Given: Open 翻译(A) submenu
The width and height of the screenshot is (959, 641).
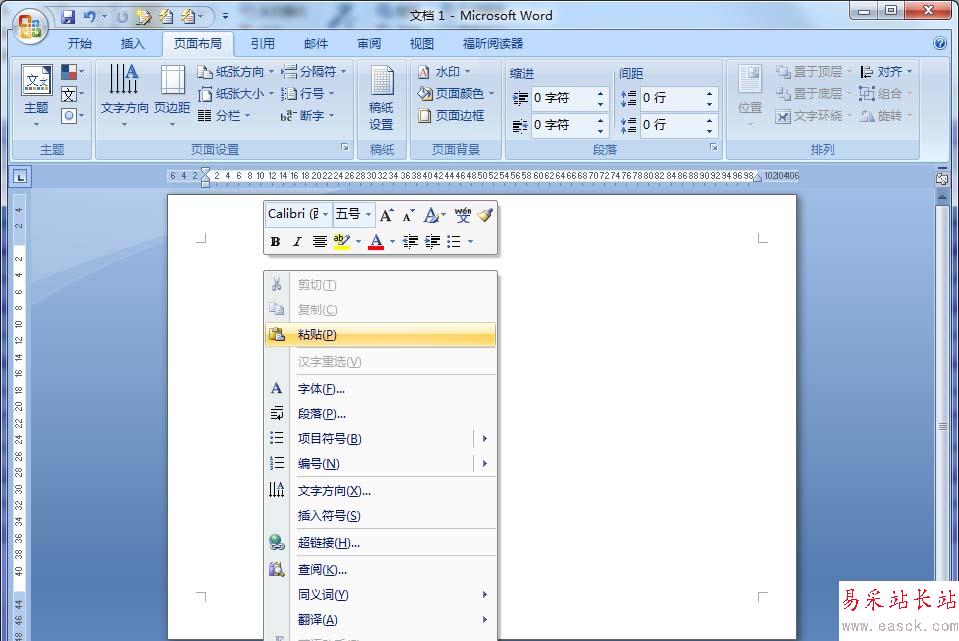Looking at the screenshot, I should tap(380, 620).
